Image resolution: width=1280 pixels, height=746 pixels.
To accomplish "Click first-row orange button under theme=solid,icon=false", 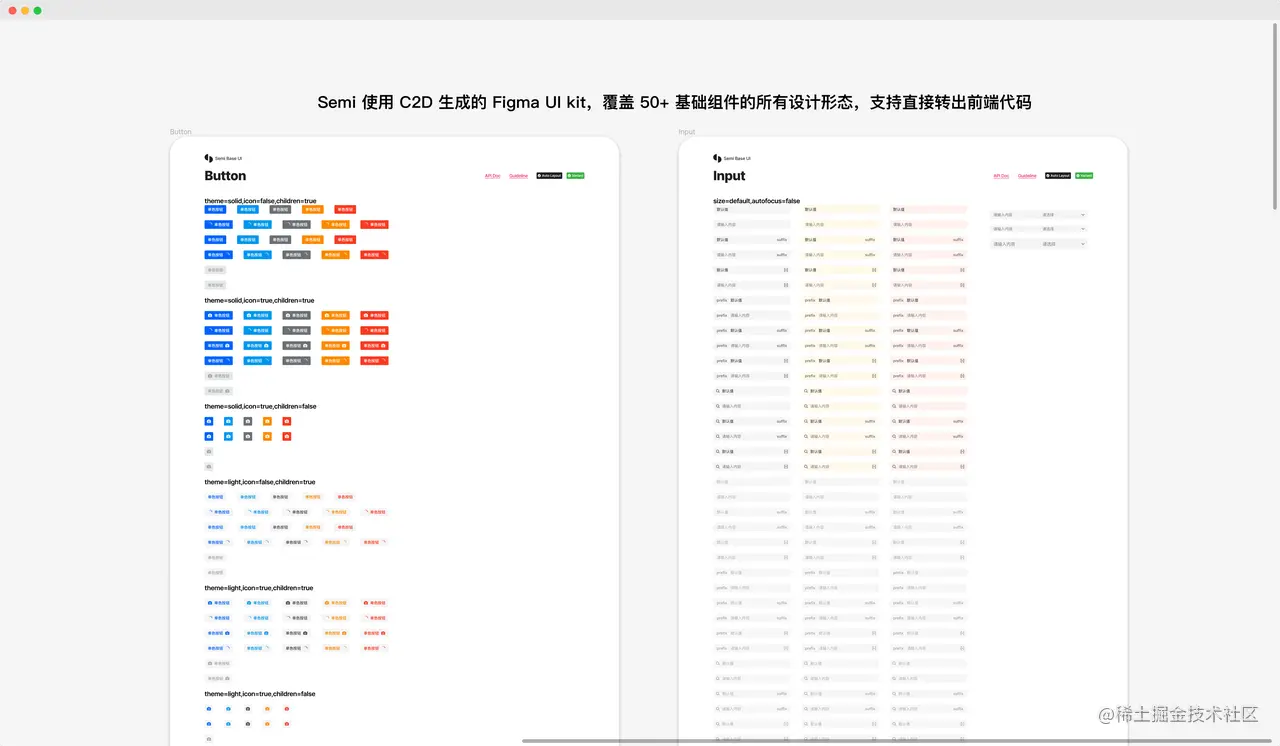I will [313, 209].
